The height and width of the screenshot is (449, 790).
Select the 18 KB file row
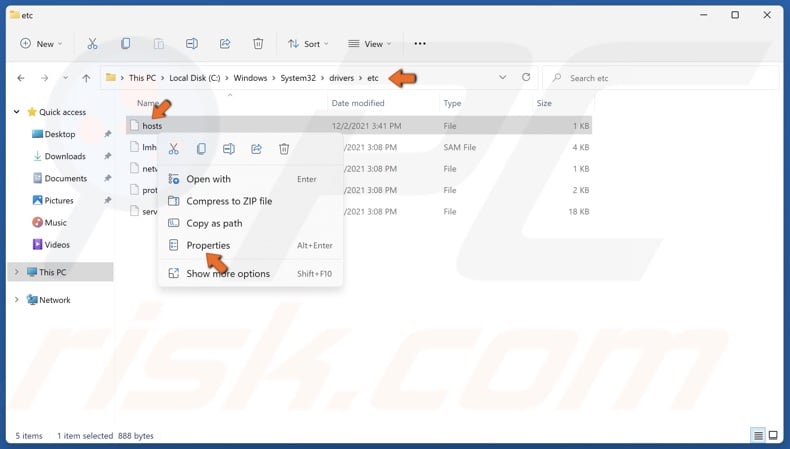pyautogui.click(x=359, y=212)
